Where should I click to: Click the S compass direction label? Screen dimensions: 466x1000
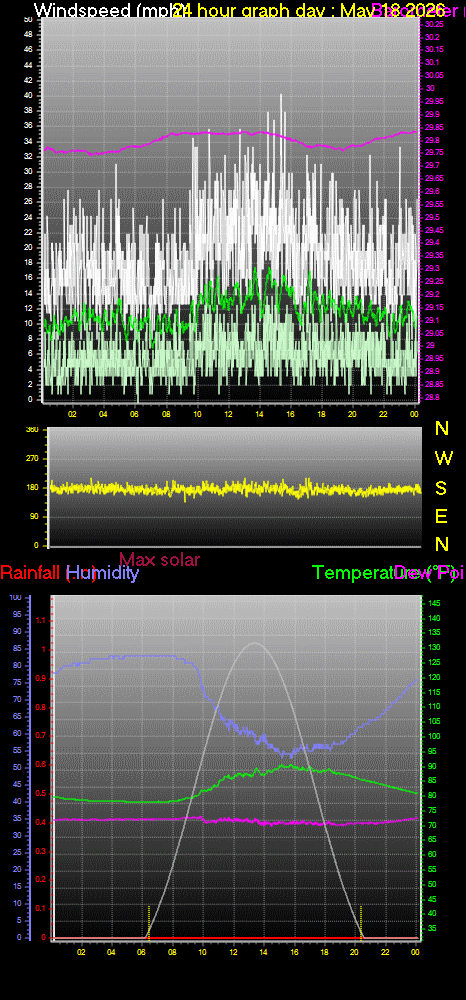coord(441,488)
